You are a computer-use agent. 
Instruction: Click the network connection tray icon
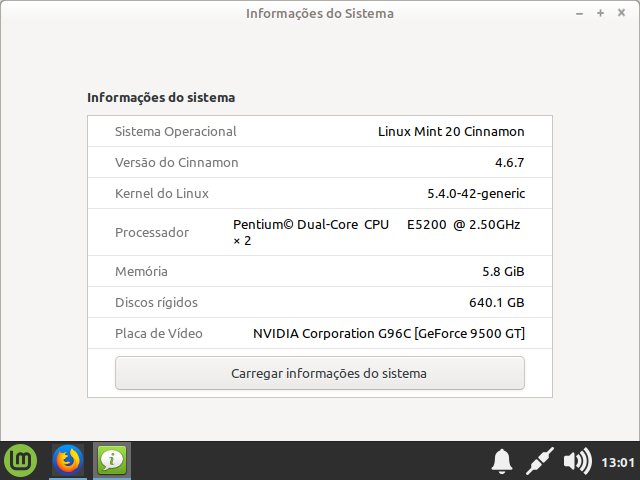(540, 461)
